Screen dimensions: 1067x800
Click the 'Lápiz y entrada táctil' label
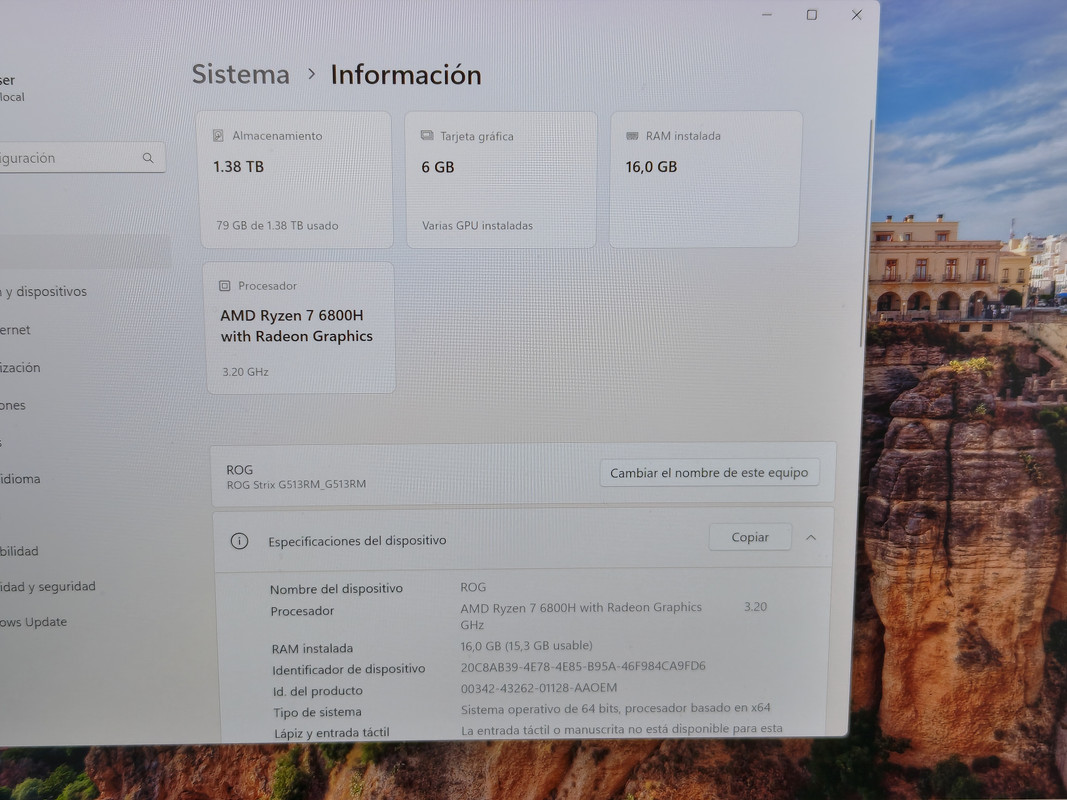click(x=331, y=733)
